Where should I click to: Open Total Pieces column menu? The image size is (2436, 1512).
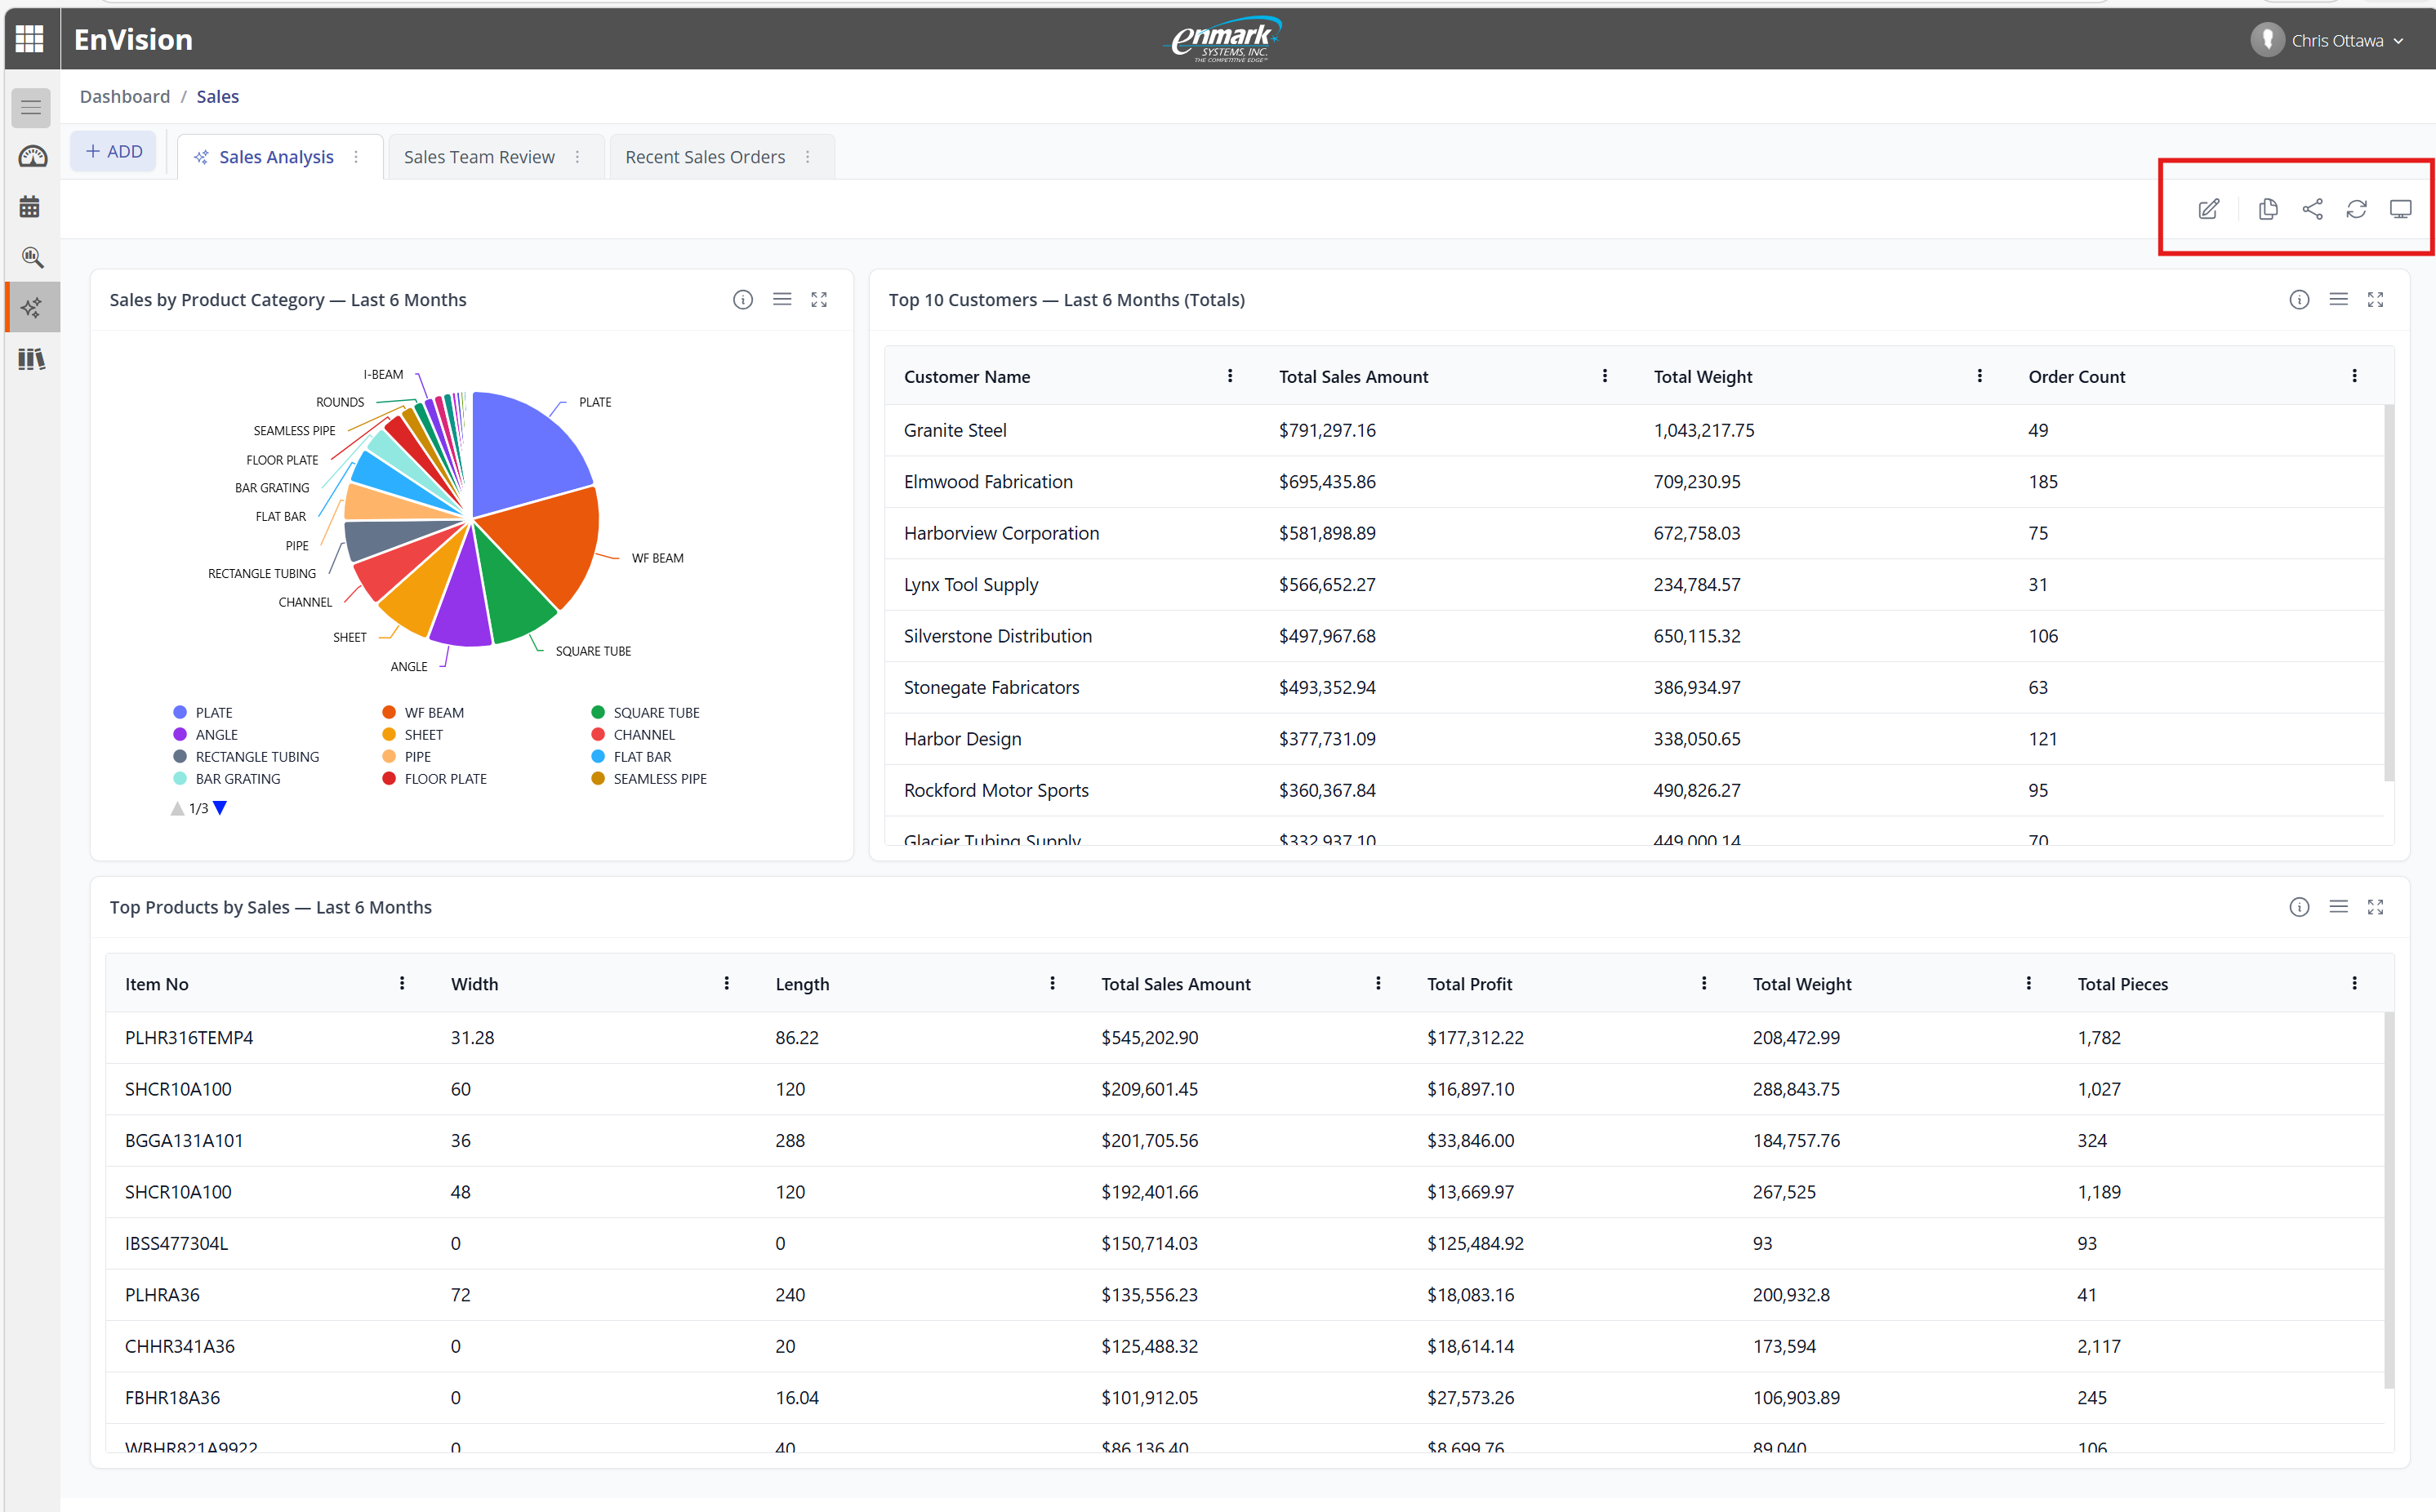[x=2354, y=983]
